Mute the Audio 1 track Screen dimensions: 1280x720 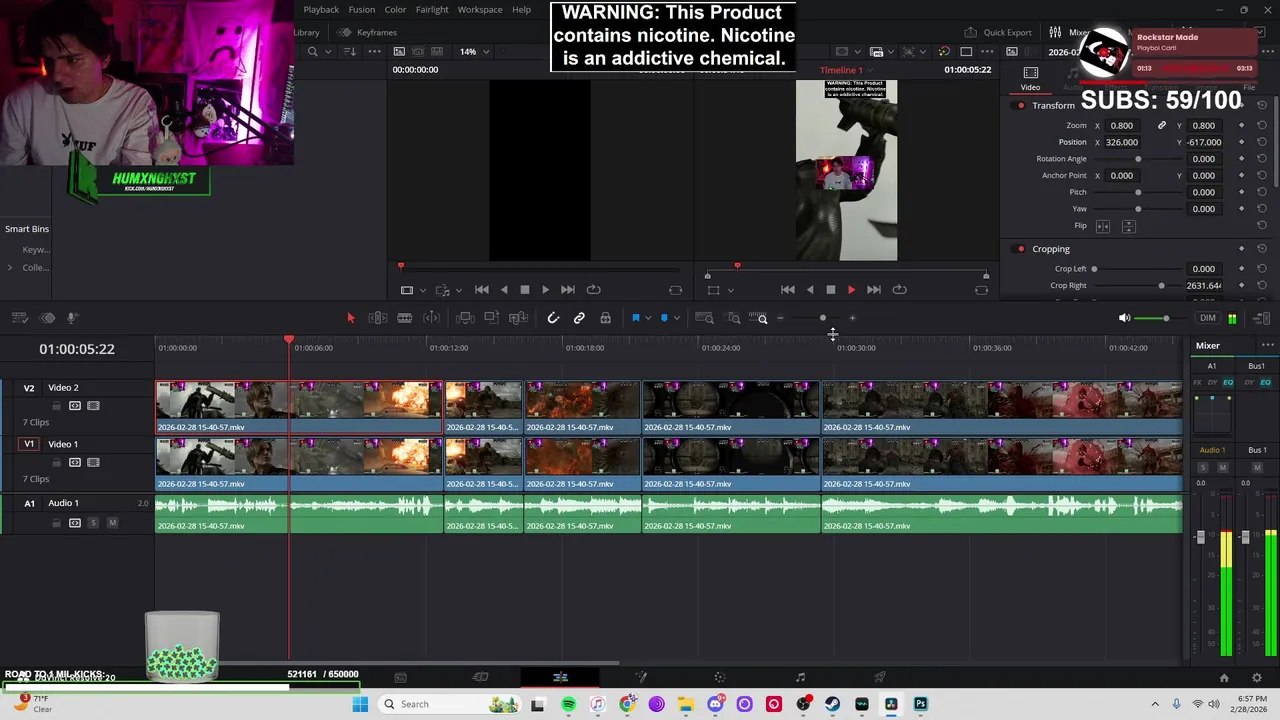click(112, 523)
